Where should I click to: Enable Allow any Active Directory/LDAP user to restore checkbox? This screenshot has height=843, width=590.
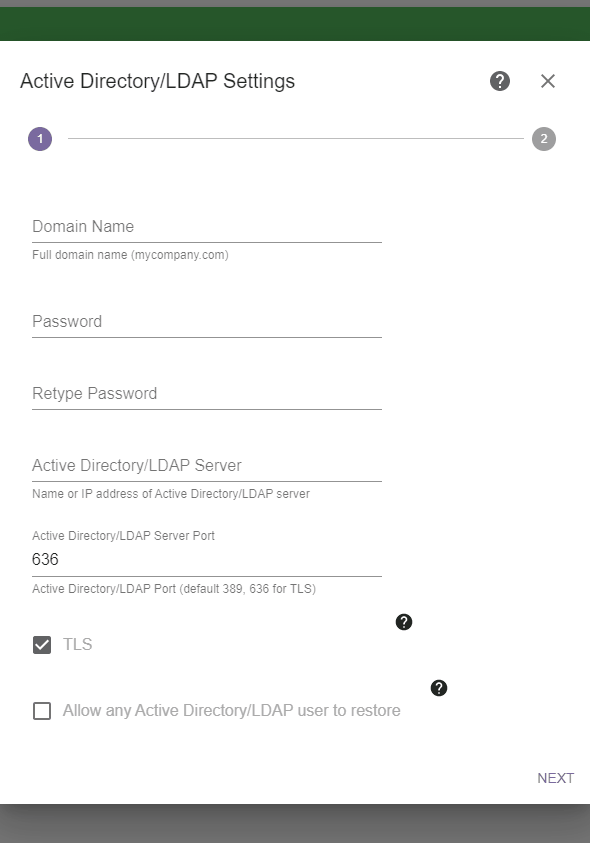42,711
